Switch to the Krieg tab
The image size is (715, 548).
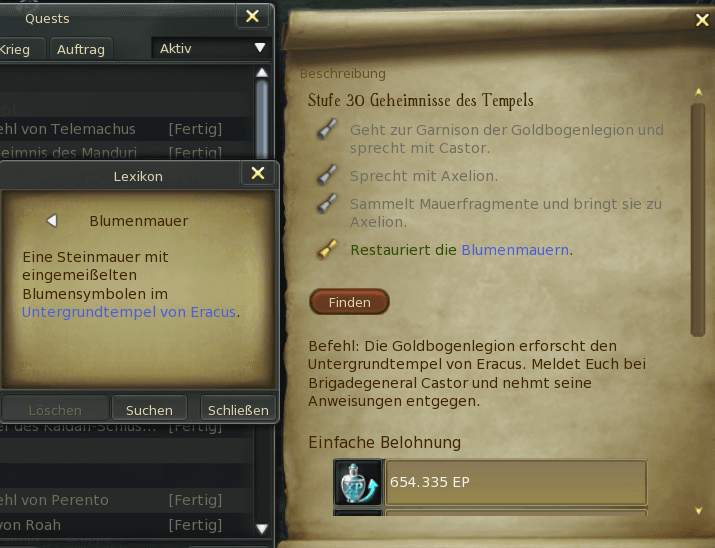[x=16, y=49]
